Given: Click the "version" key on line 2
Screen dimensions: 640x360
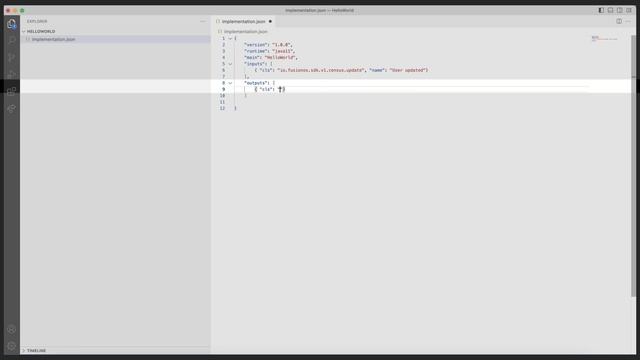Looking at the screenshot, I should pos(256,45).
